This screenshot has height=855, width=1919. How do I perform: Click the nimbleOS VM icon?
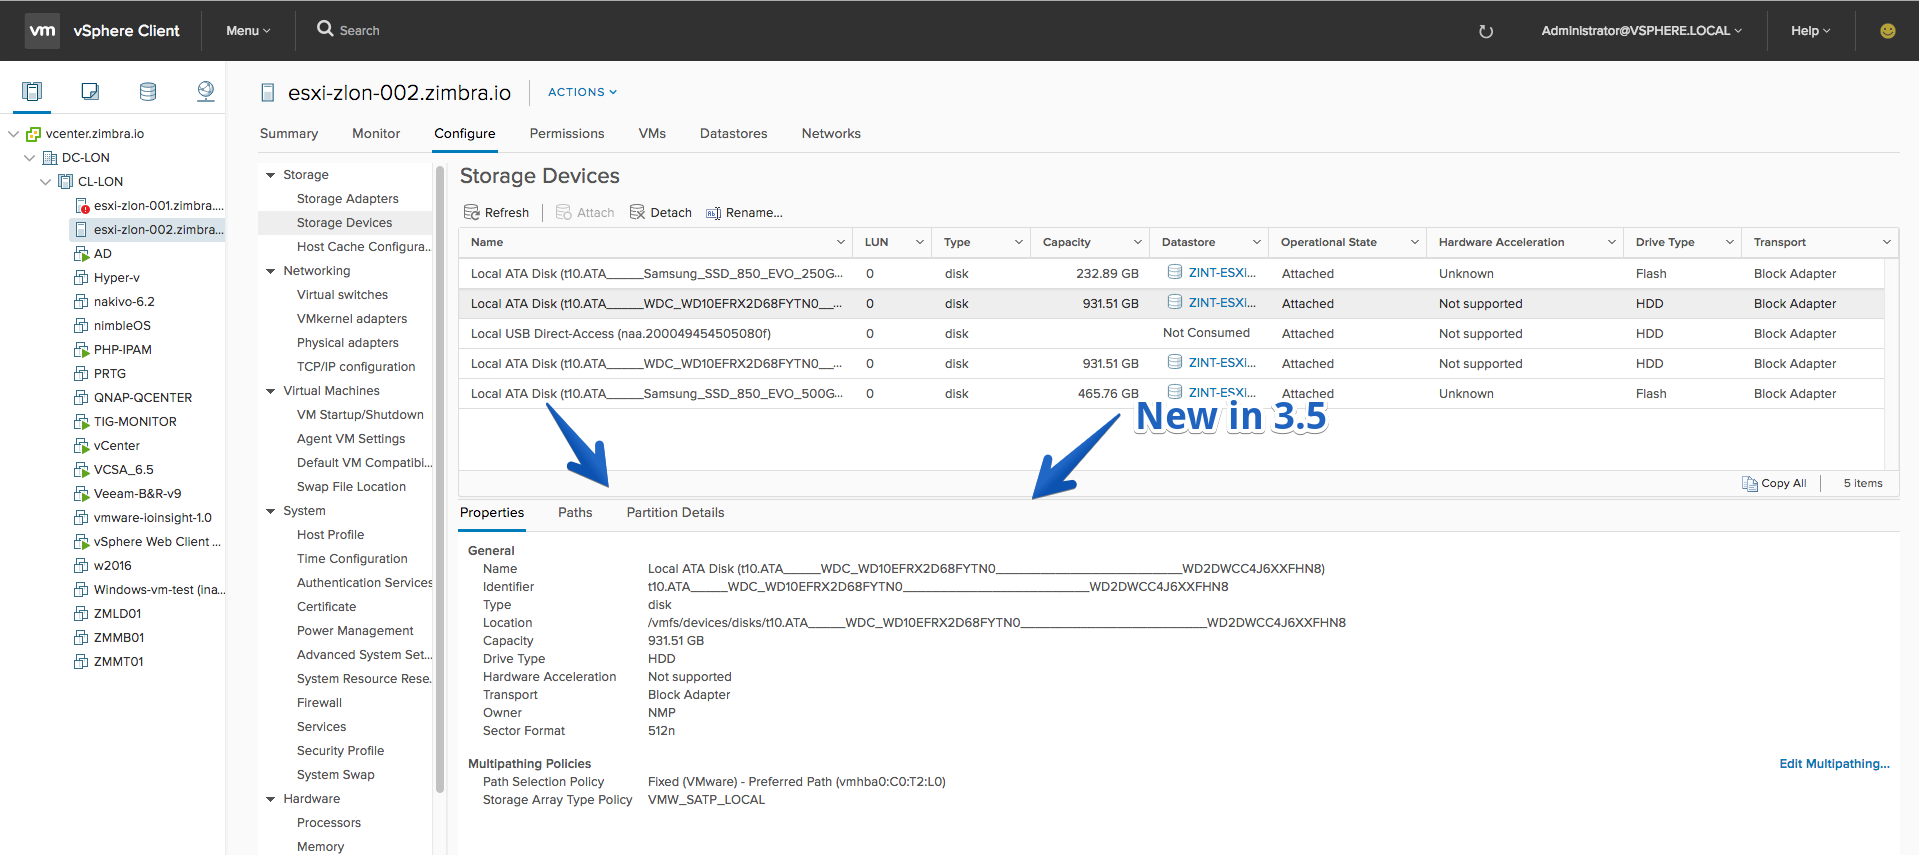tap(81, 326)
